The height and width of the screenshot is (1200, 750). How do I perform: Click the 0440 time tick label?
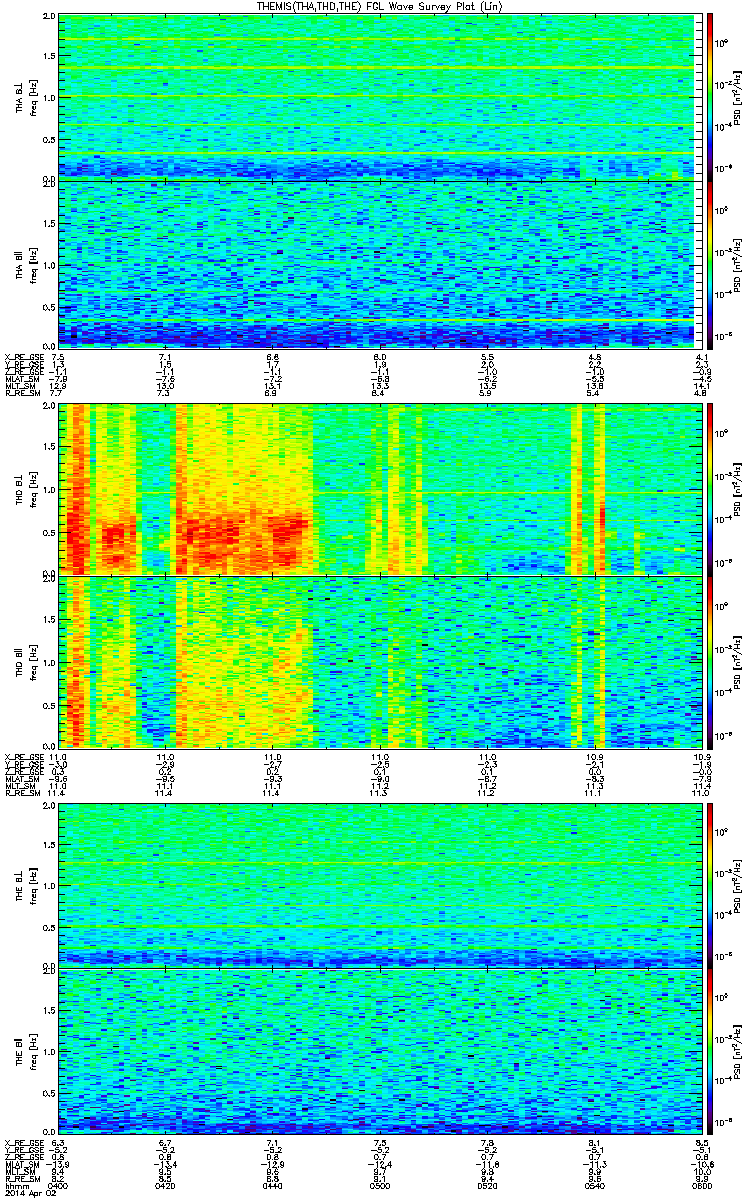[x=272, y=1186]
